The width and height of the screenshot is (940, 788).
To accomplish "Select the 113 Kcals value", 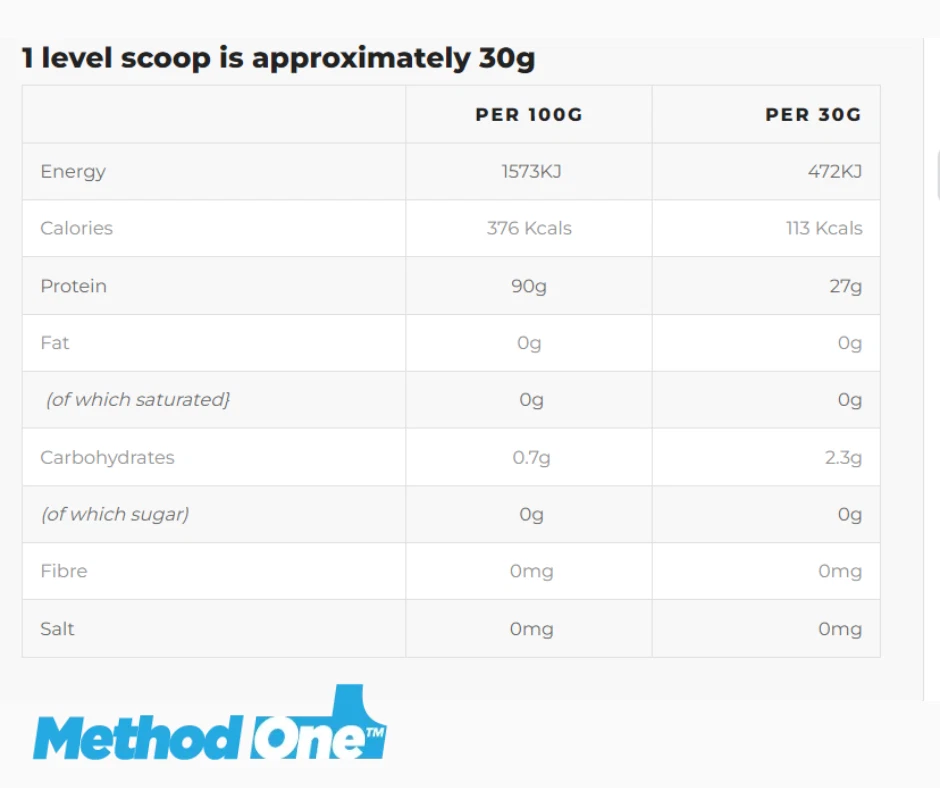I will click(823, 228).
